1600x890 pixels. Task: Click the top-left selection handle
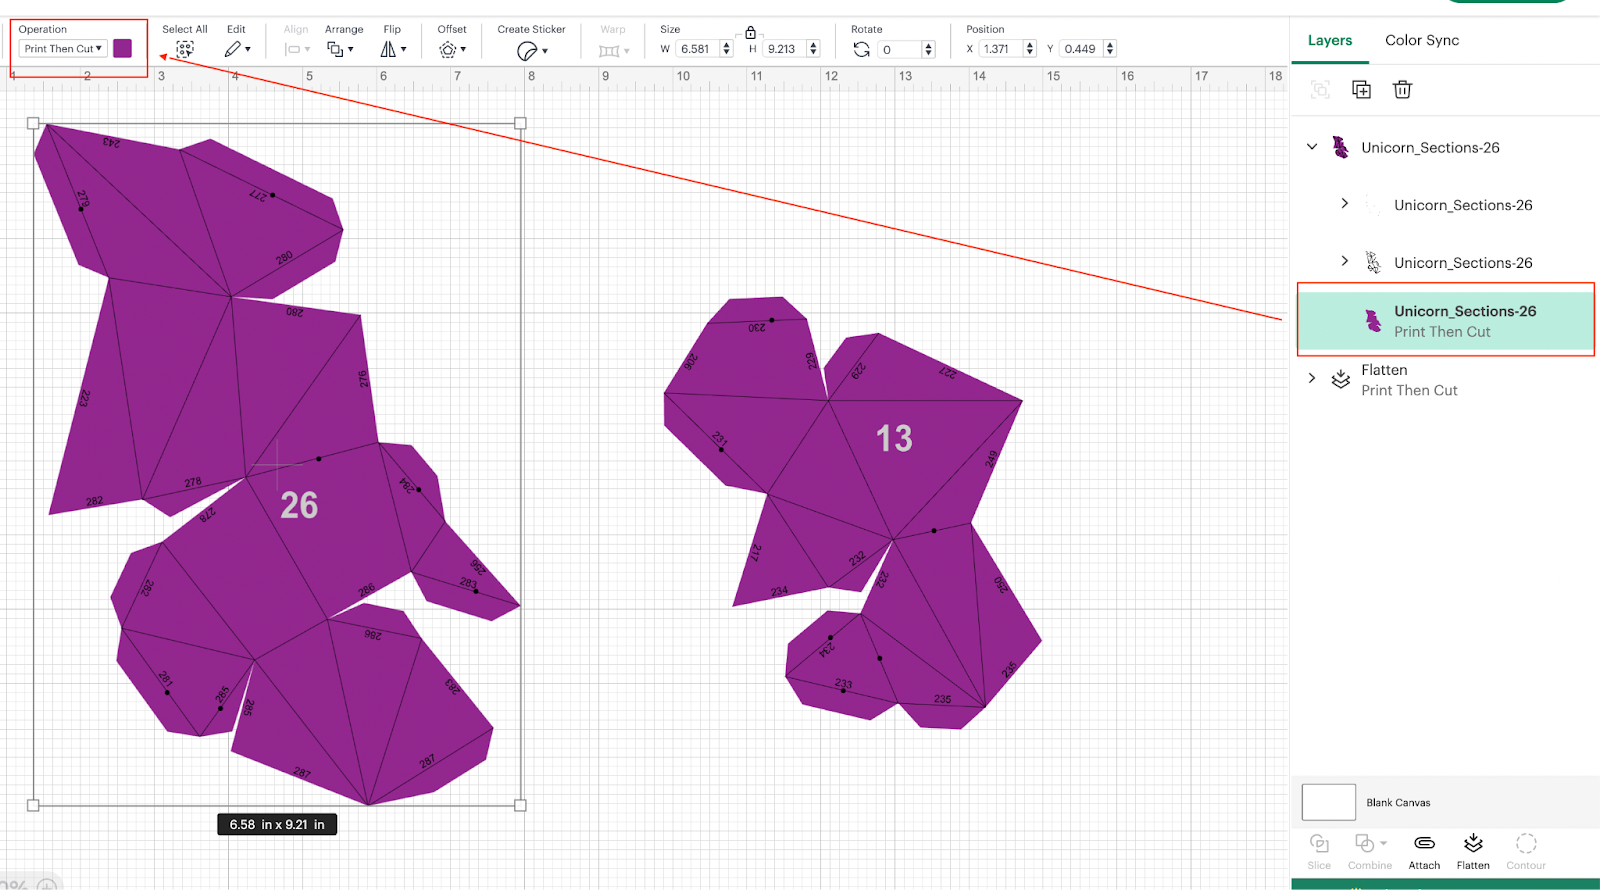point(33,123)
